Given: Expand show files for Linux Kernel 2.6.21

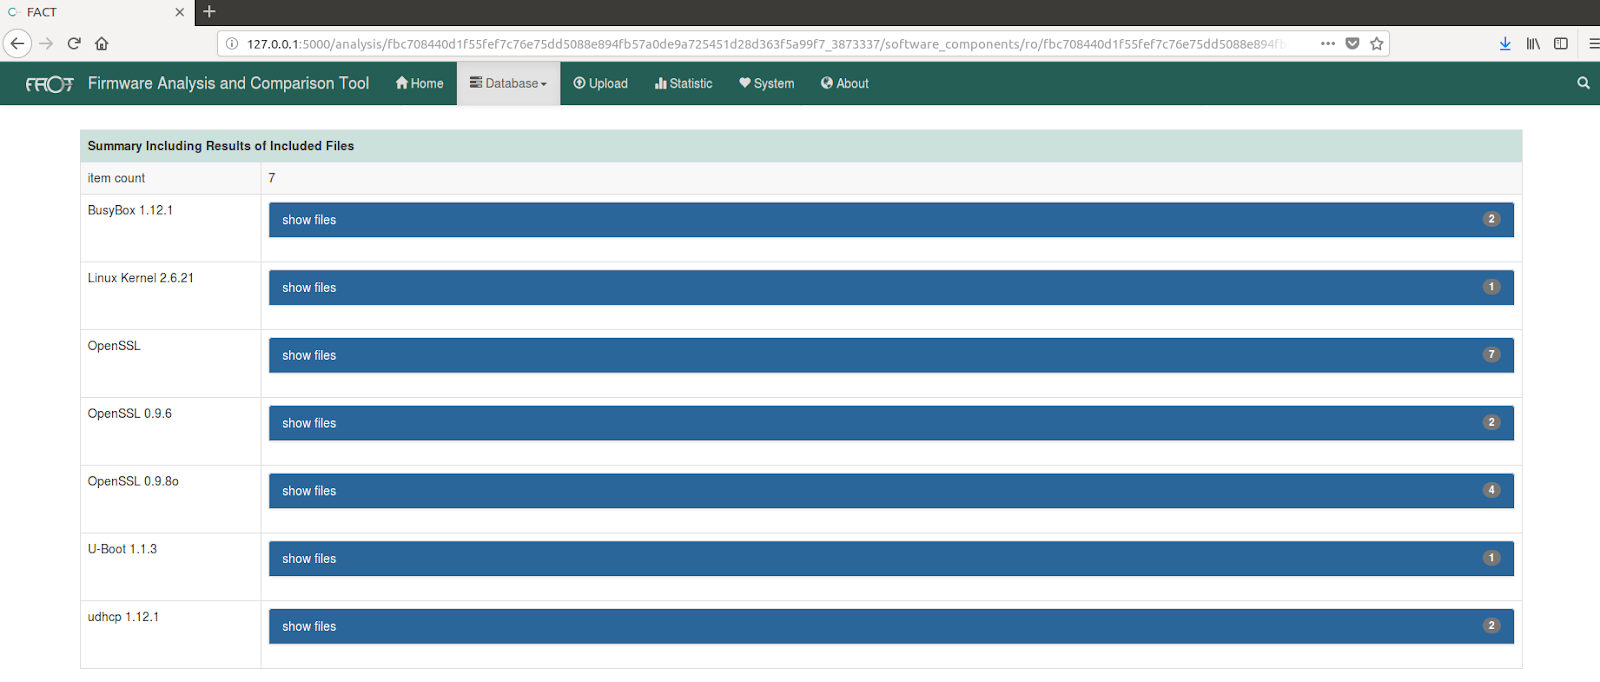Looking at the screenshot, I should point(891,288).
